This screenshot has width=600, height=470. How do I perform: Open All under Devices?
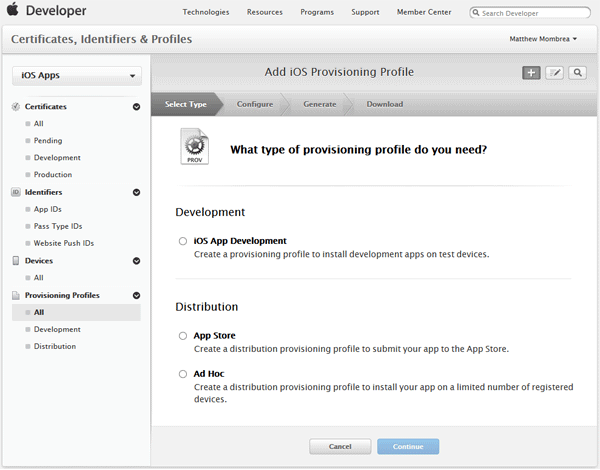tap(38, 278)
